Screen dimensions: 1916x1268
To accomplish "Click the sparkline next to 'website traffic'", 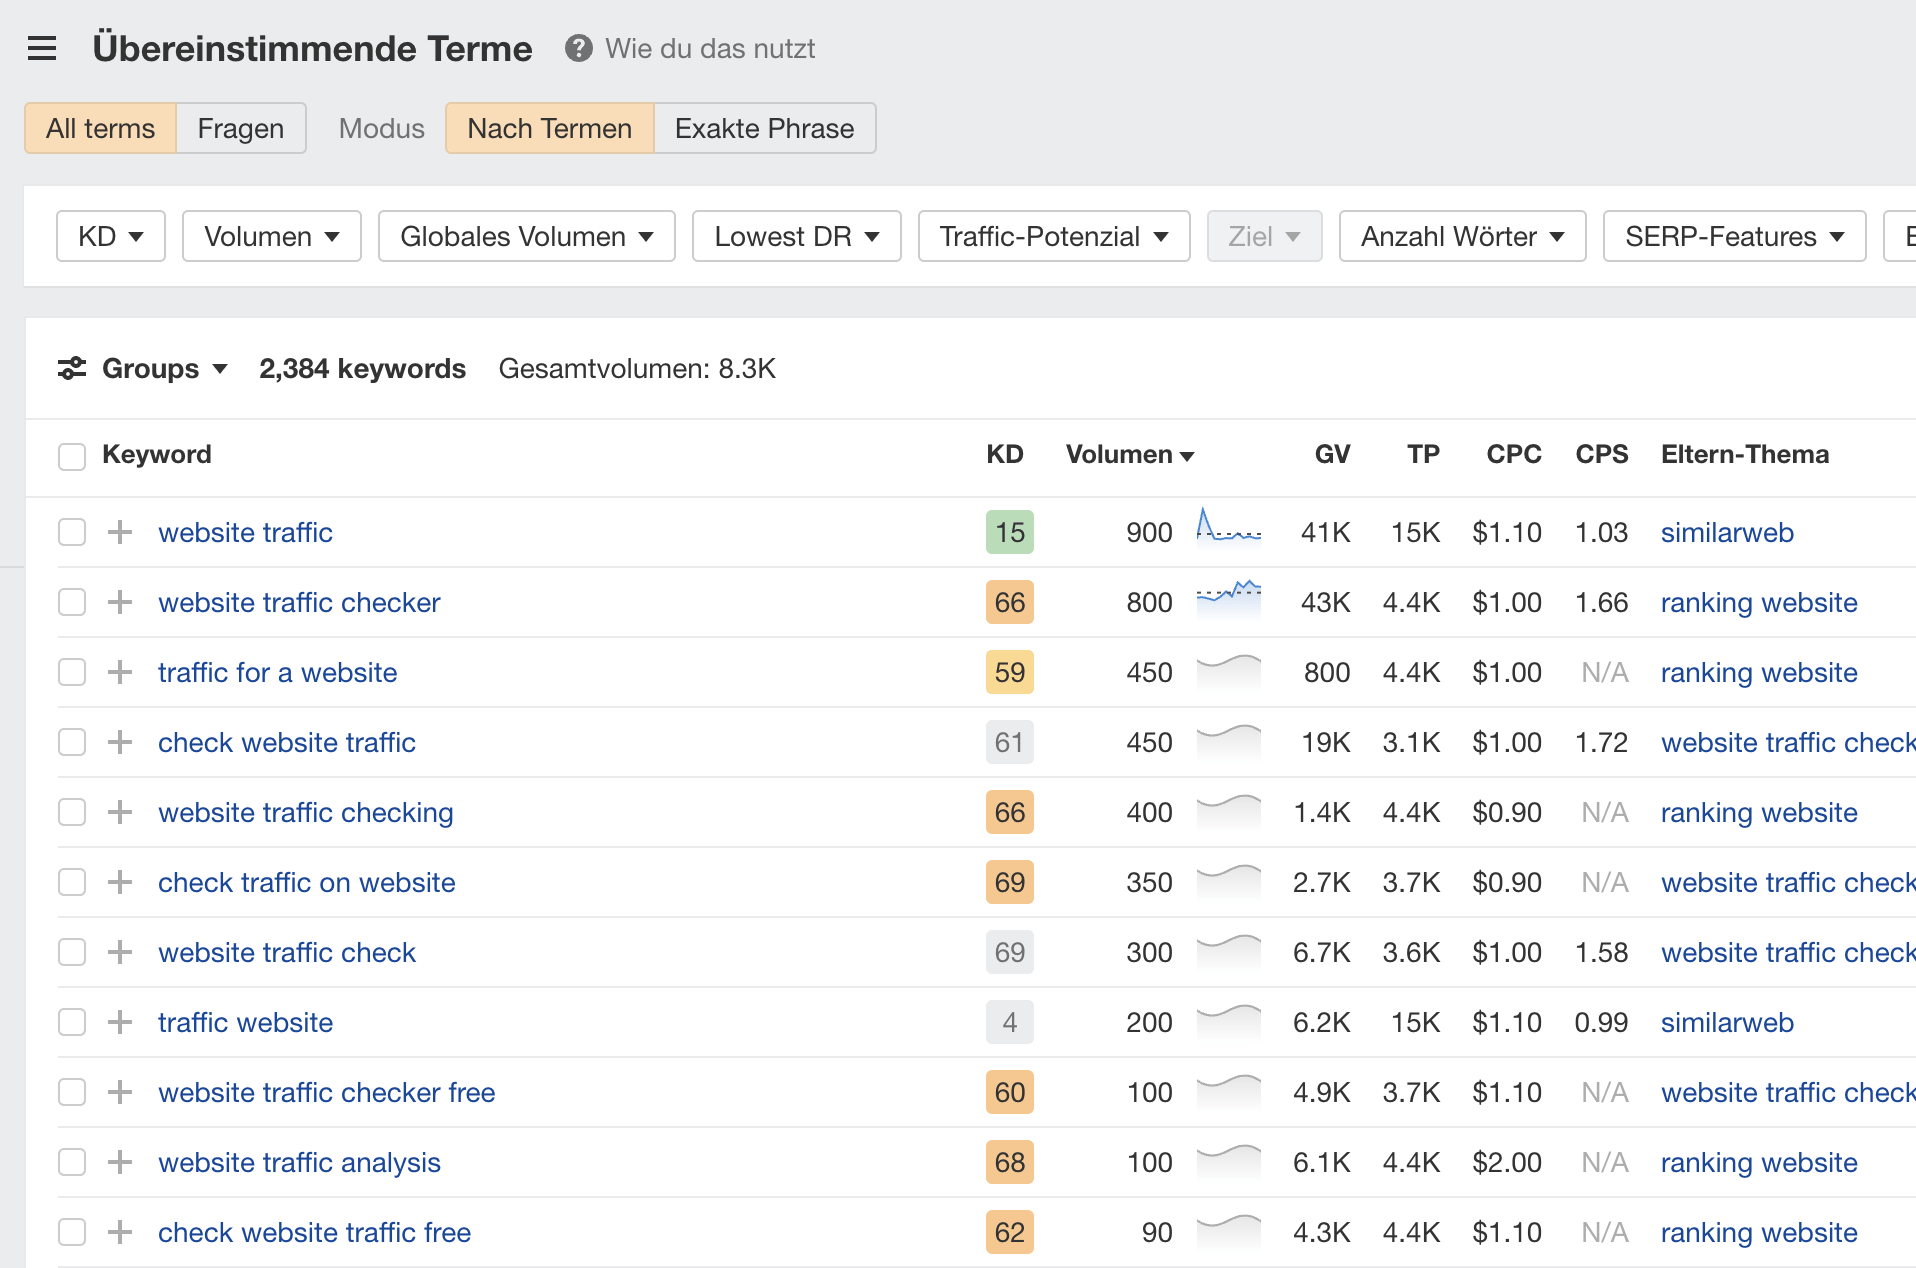I will (1229, 532).
